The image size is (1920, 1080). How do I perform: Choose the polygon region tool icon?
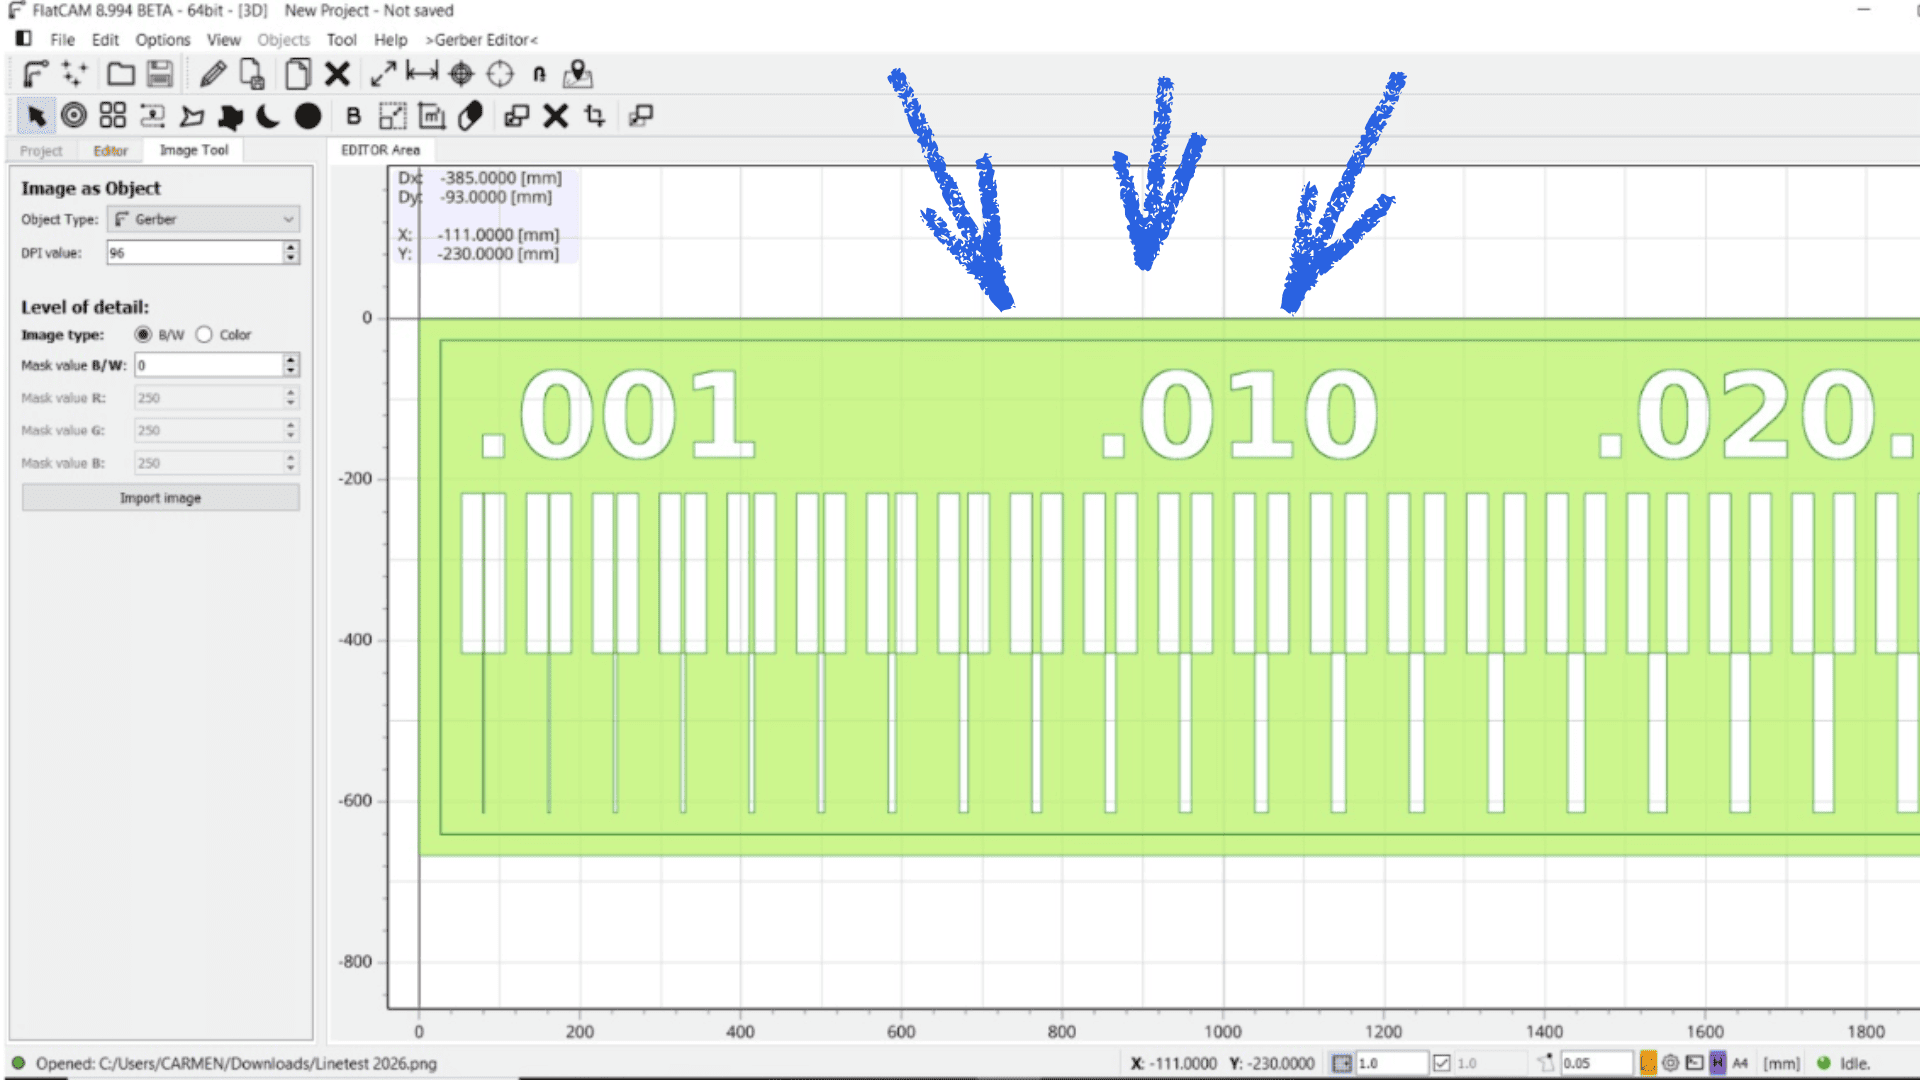click(x=191, y=116)
